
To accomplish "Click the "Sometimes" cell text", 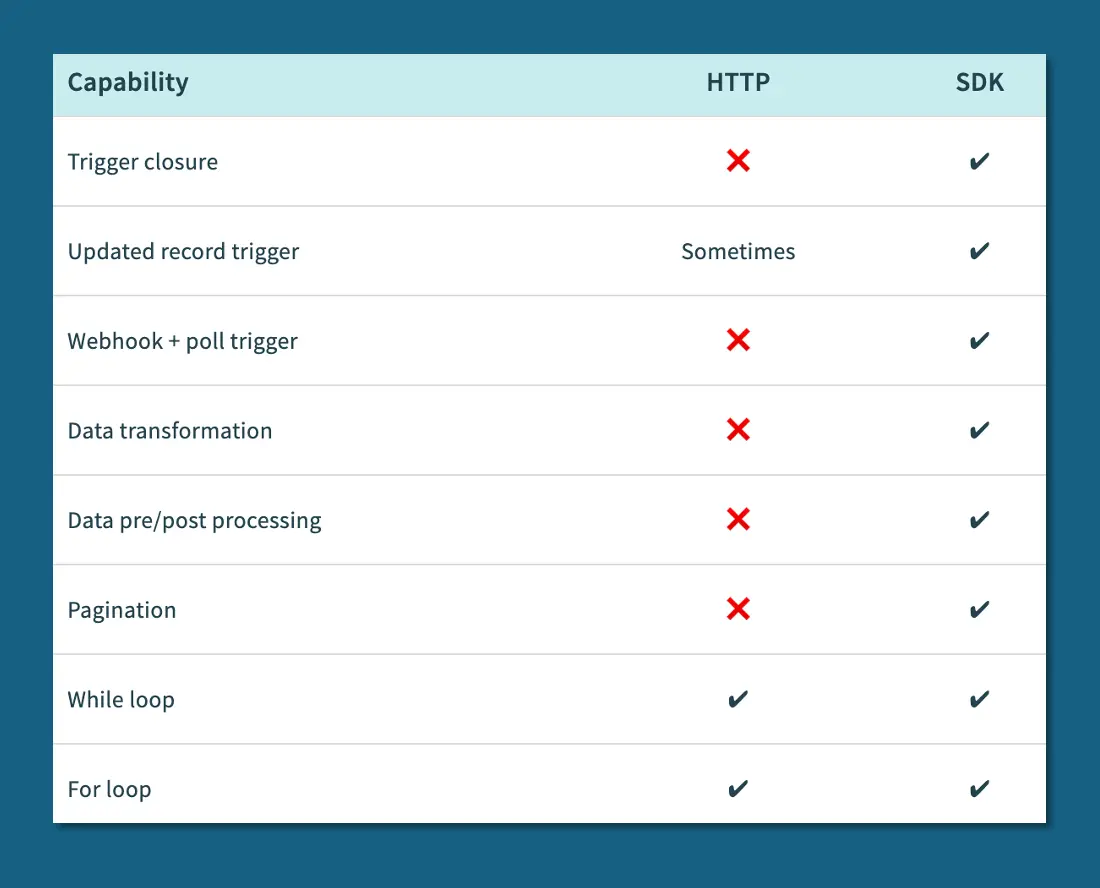I will pyautogui.click(x=738, y=252).
